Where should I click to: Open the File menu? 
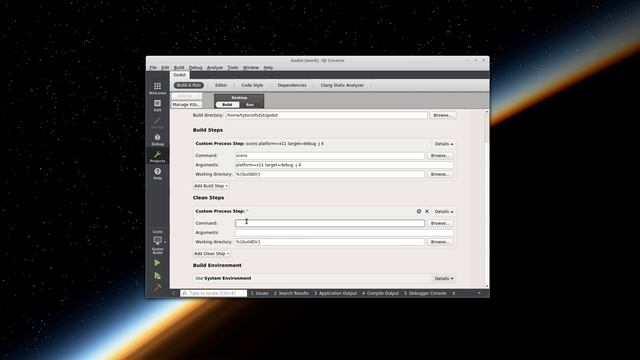click(153, 68)
